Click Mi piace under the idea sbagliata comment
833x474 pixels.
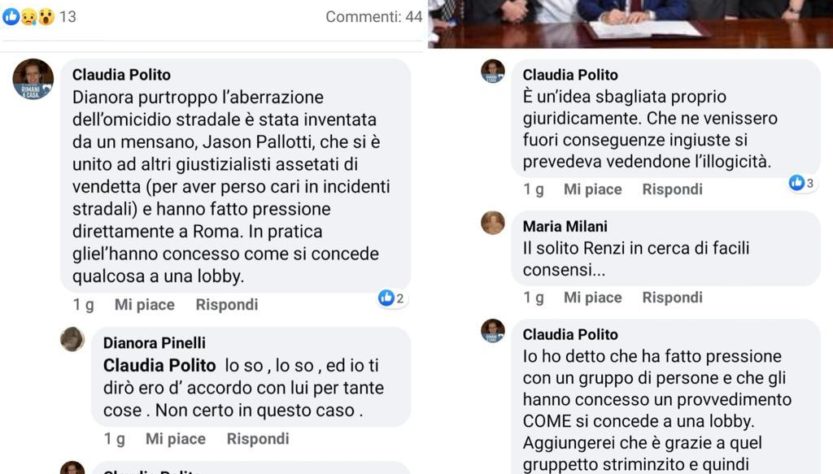tap(593, 189)
